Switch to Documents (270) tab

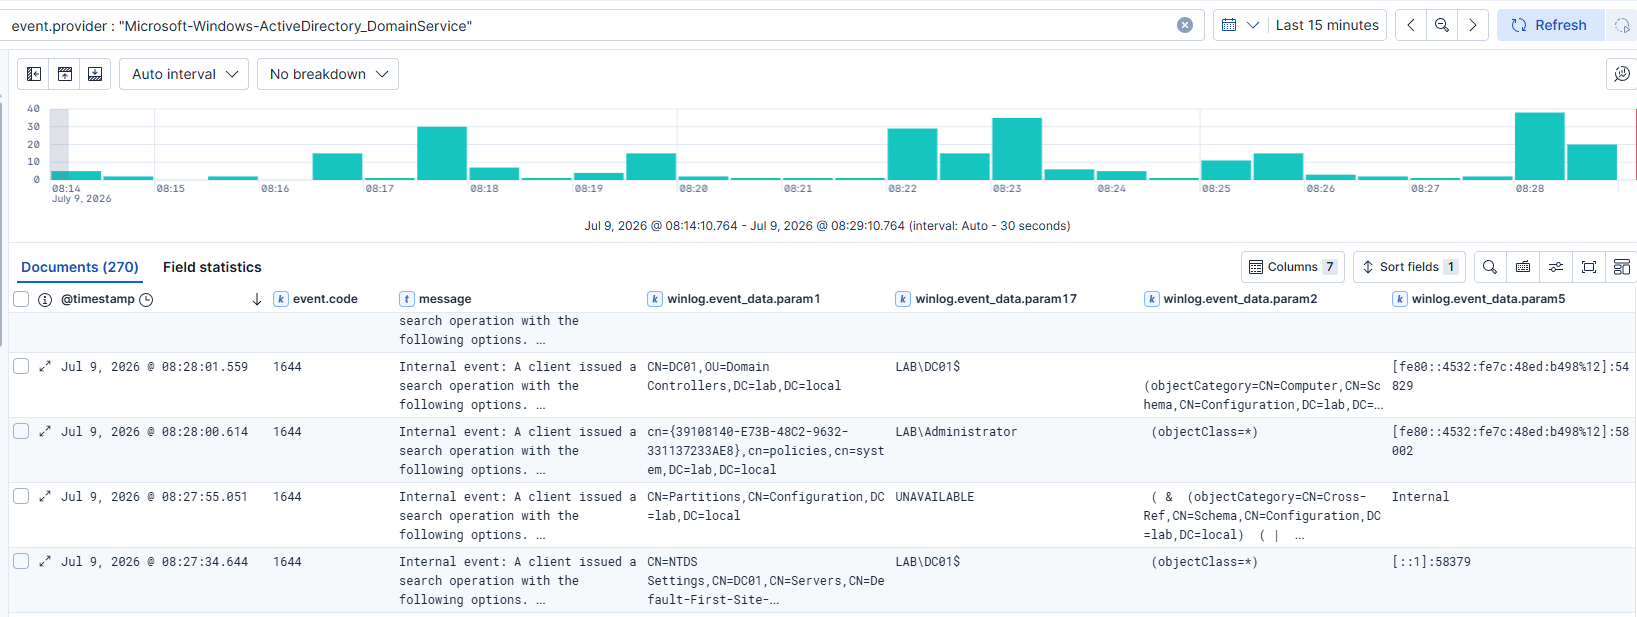point(80,267)
